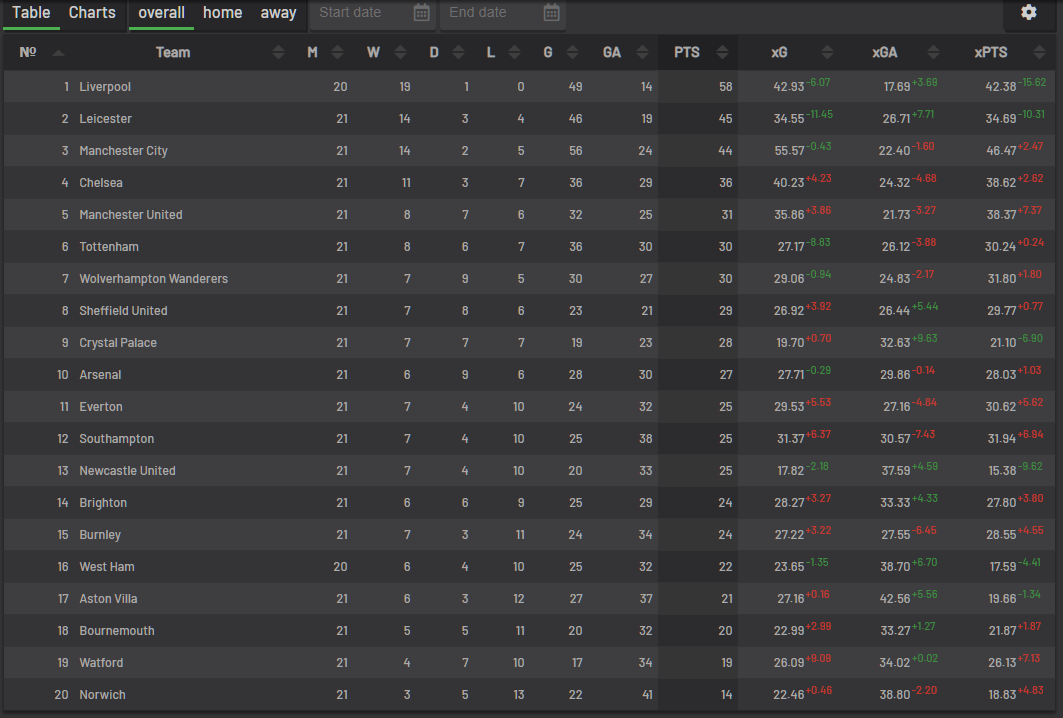
Task: Sort by draws using D column arrows
Action: (458, 52)
